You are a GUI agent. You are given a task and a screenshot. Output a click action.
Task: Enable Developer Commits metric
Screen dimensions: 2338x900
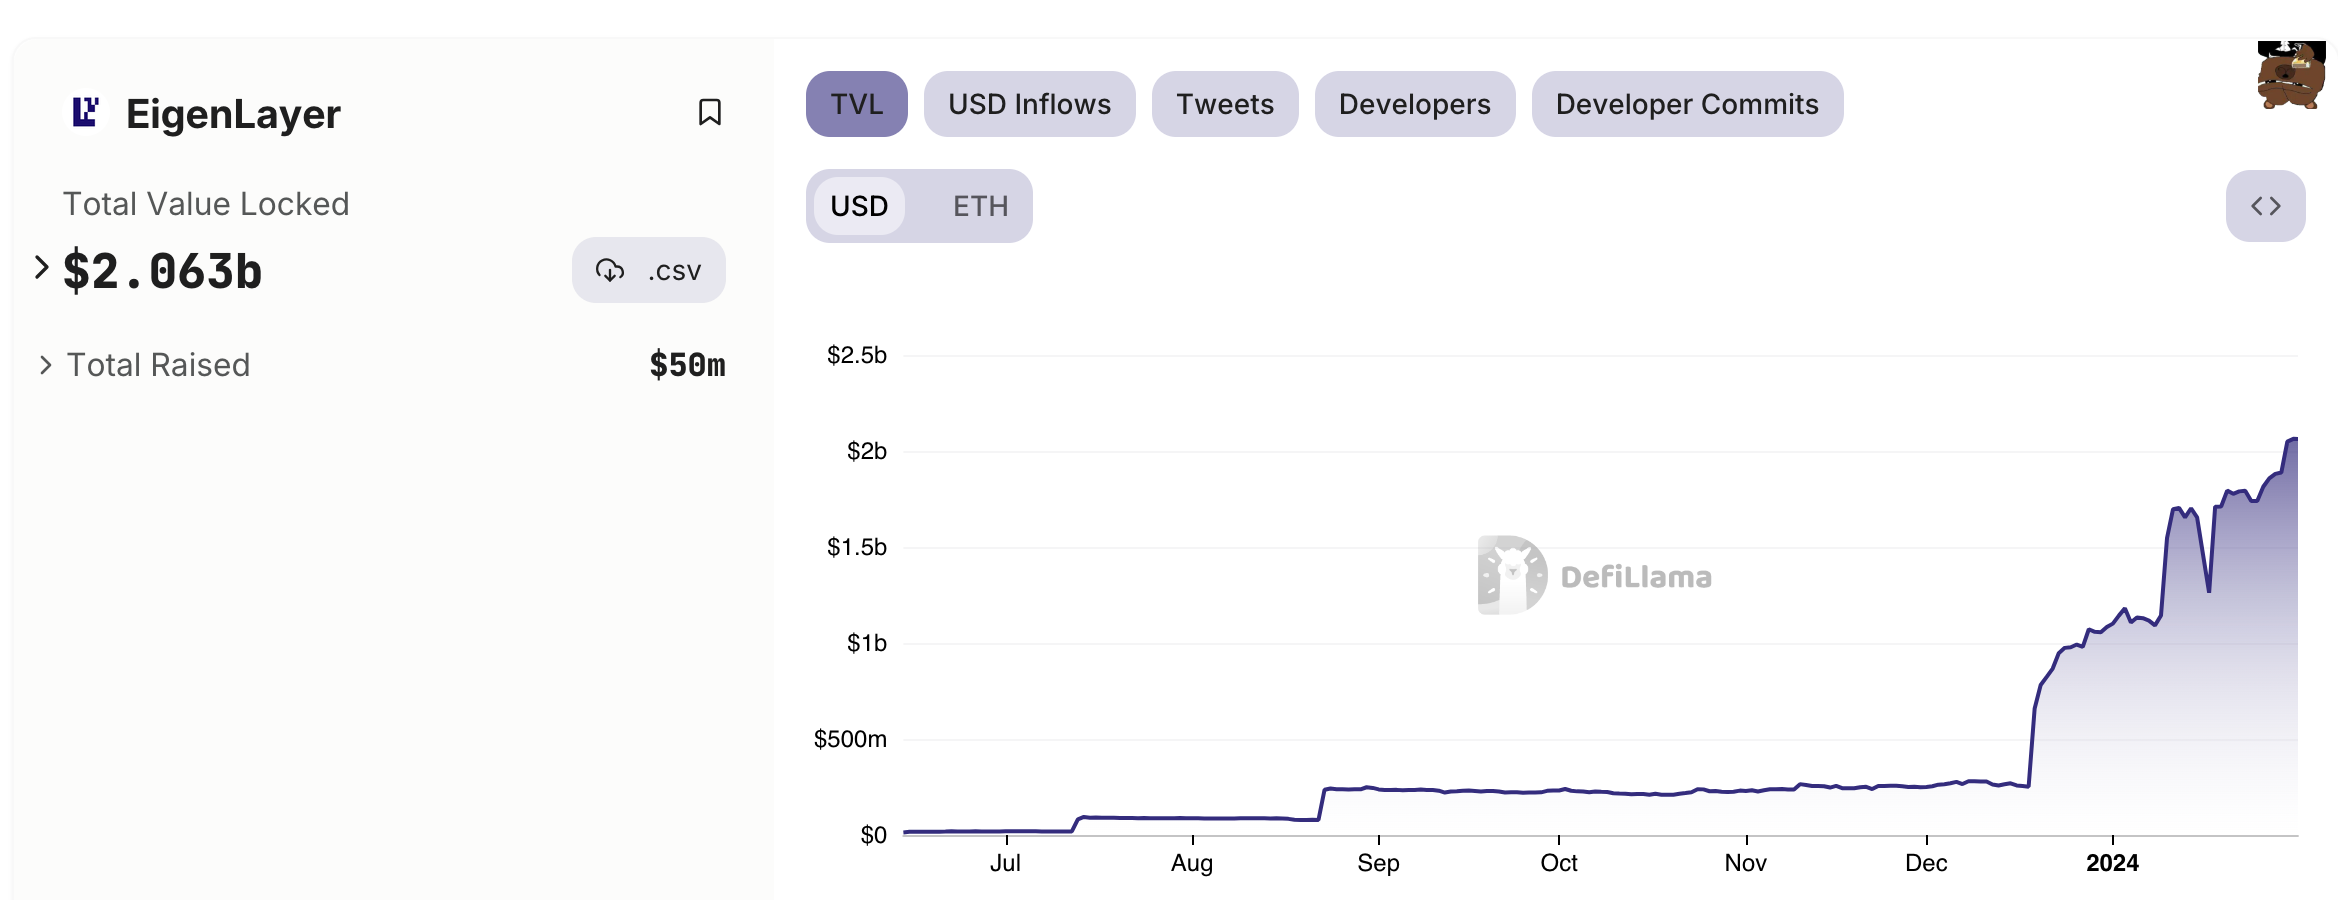pos(1687,104)
